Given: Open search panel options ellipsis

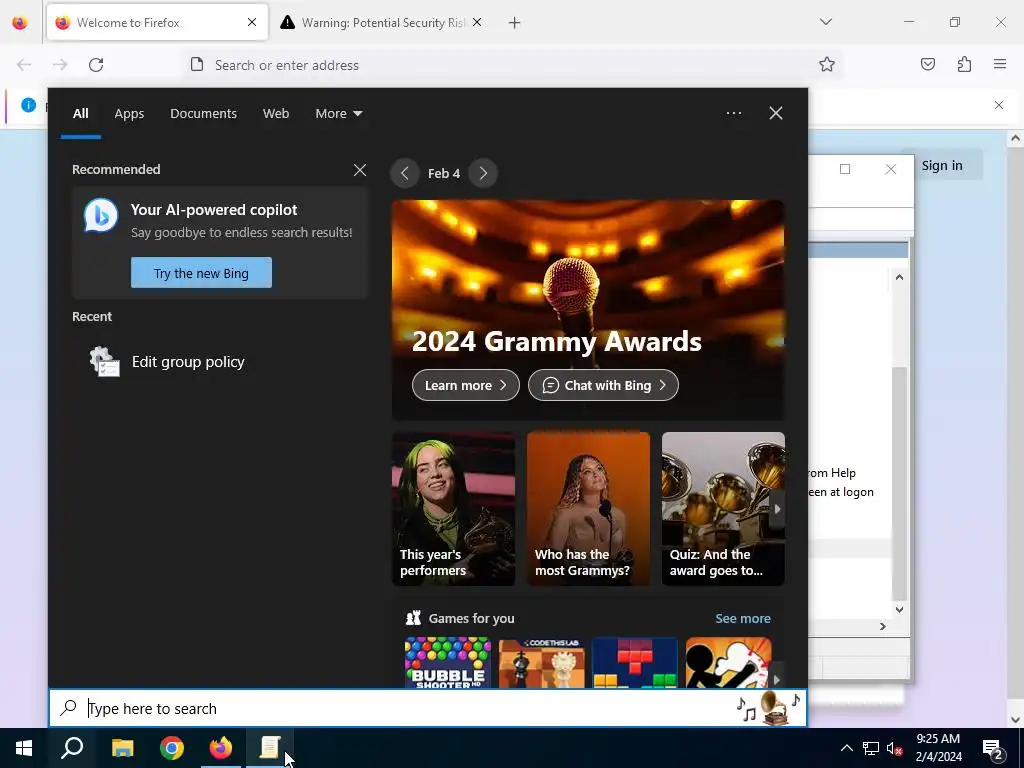Looking at the screenshot, I should 733,113.
